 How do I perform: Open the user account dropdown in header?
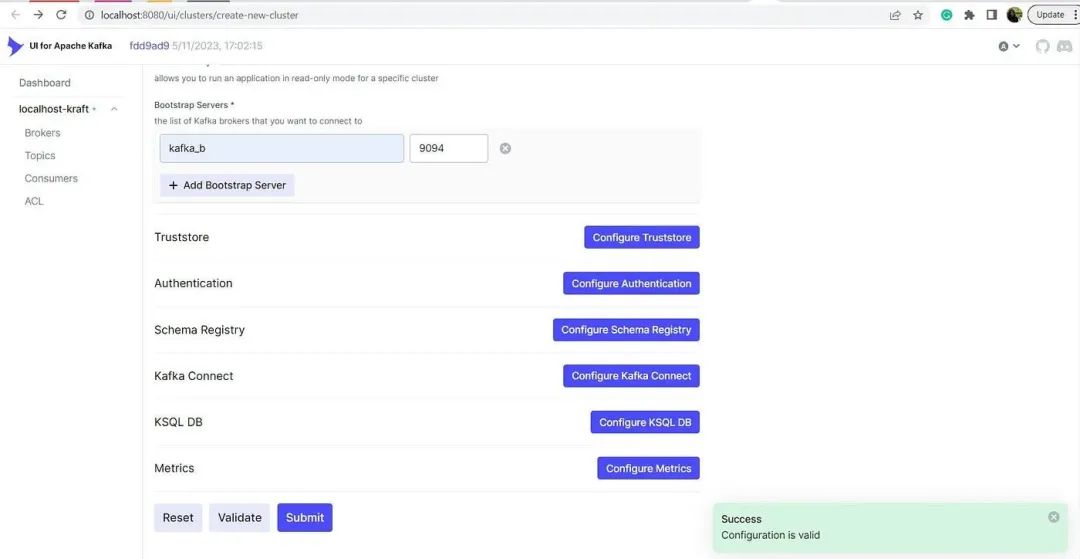[x=1009, y=46]
